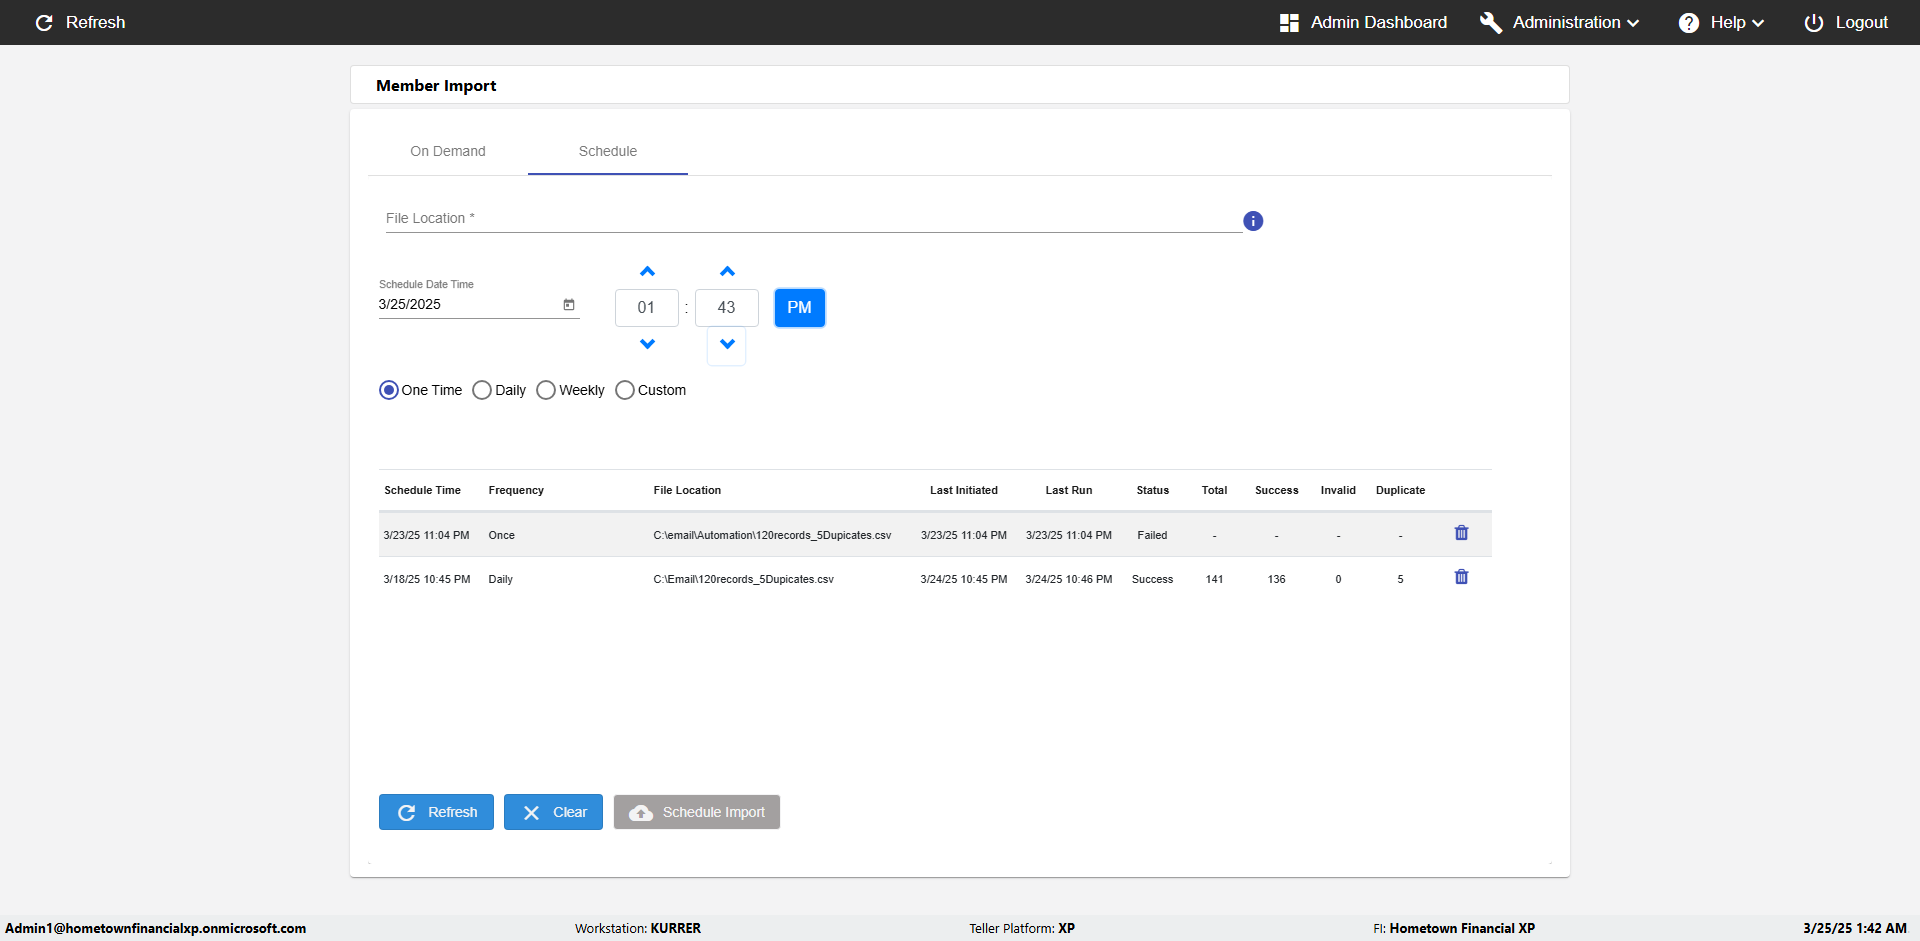1920x941 pixels.
Task: Click the Last Run column header
Action: (1069, 490)
